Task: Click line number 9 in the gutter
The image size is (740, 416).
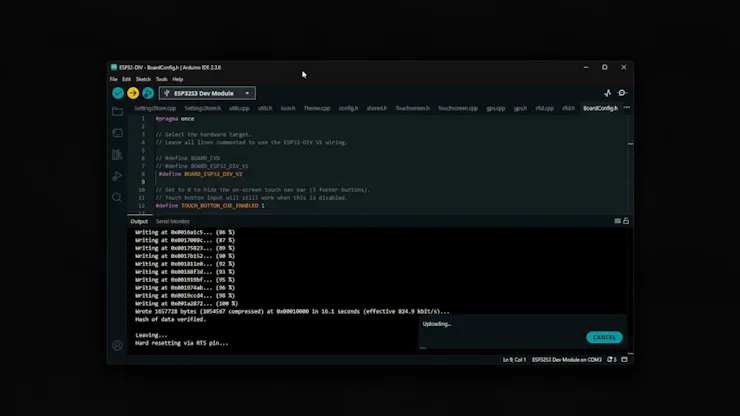Action: point(143,182)
